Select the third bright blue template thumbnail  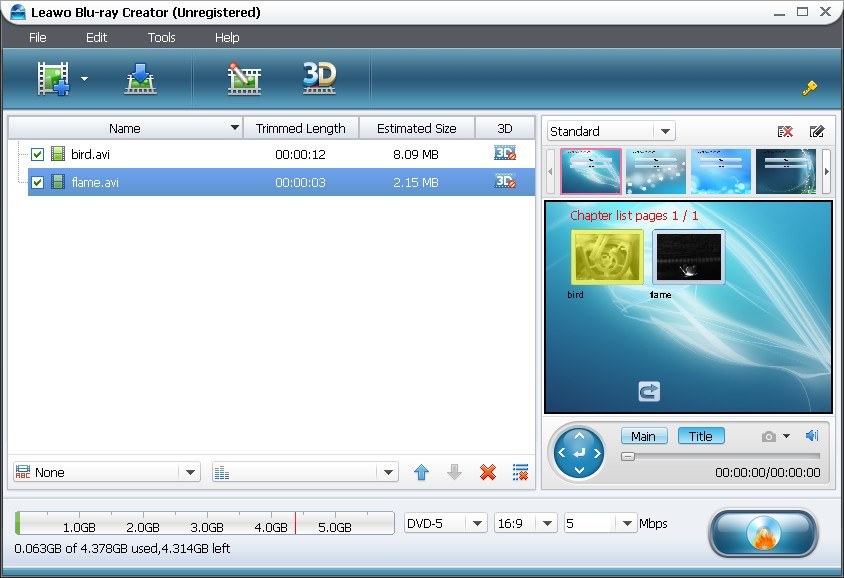721,171
